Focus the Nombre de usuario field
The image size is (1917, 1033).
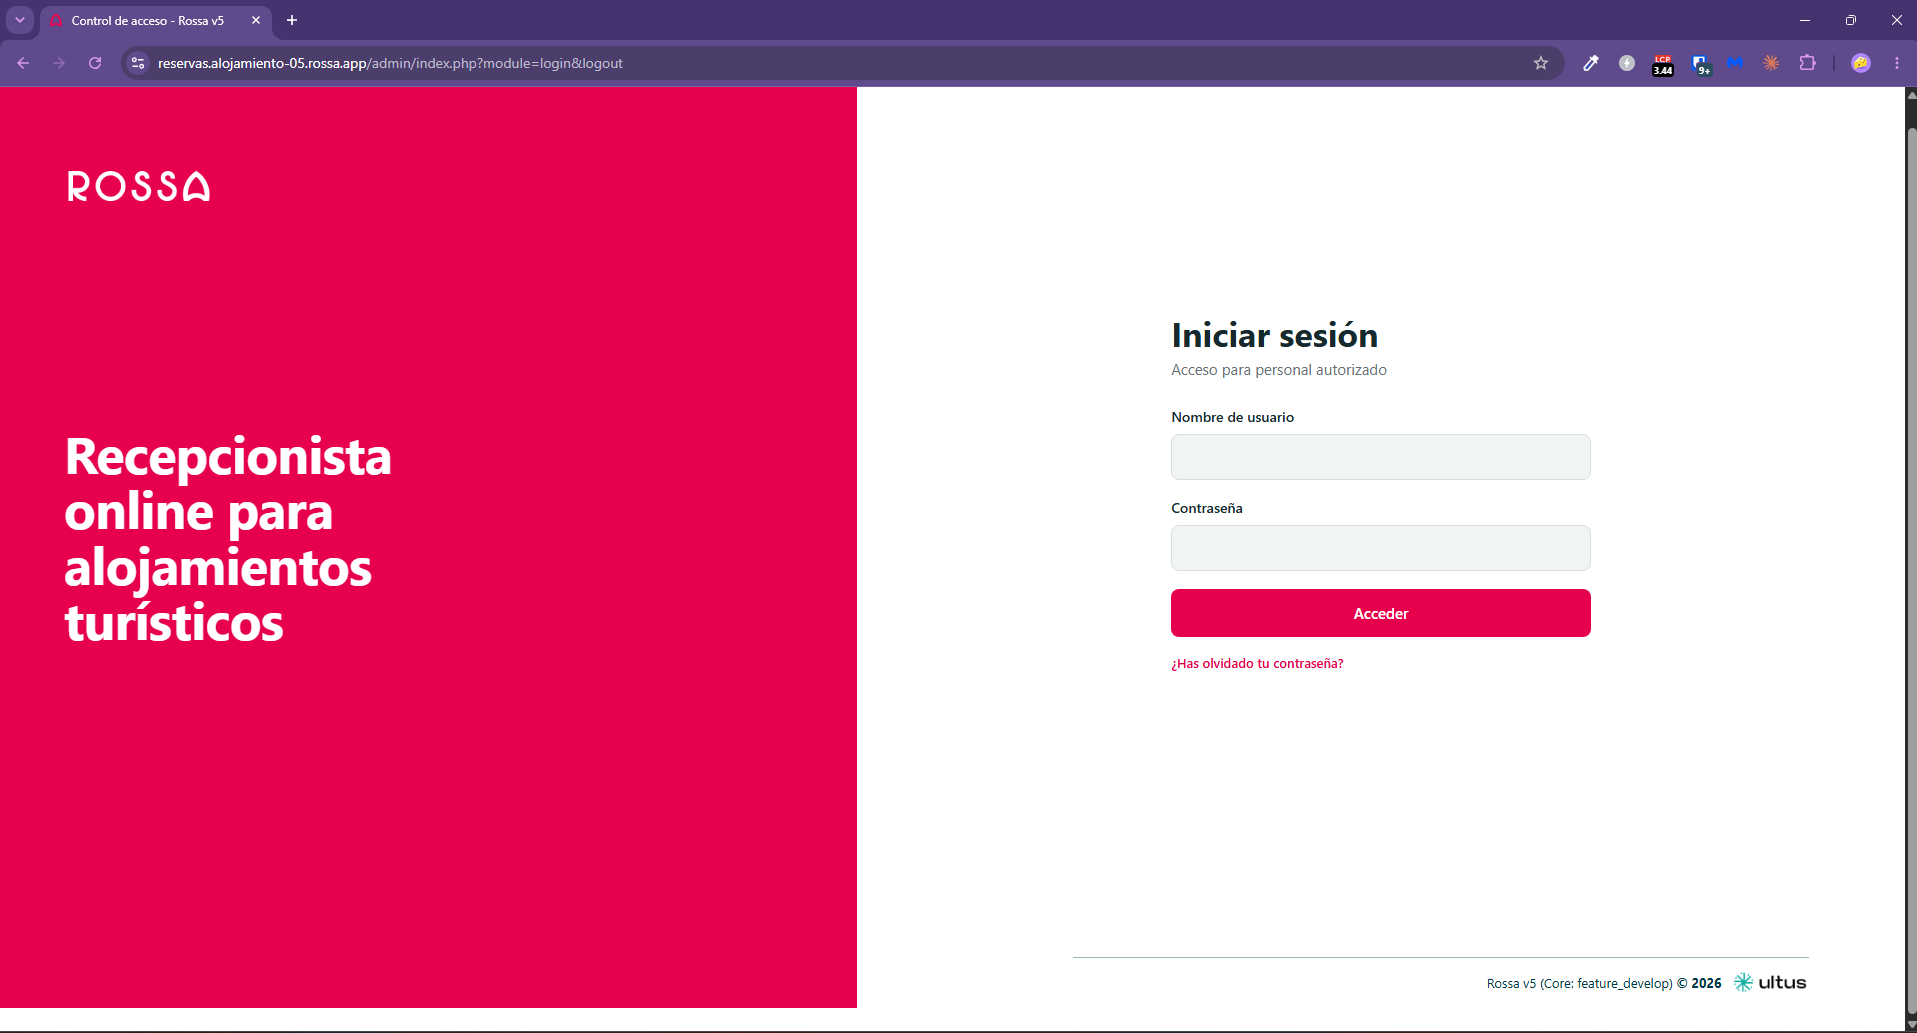[1380, 457]
